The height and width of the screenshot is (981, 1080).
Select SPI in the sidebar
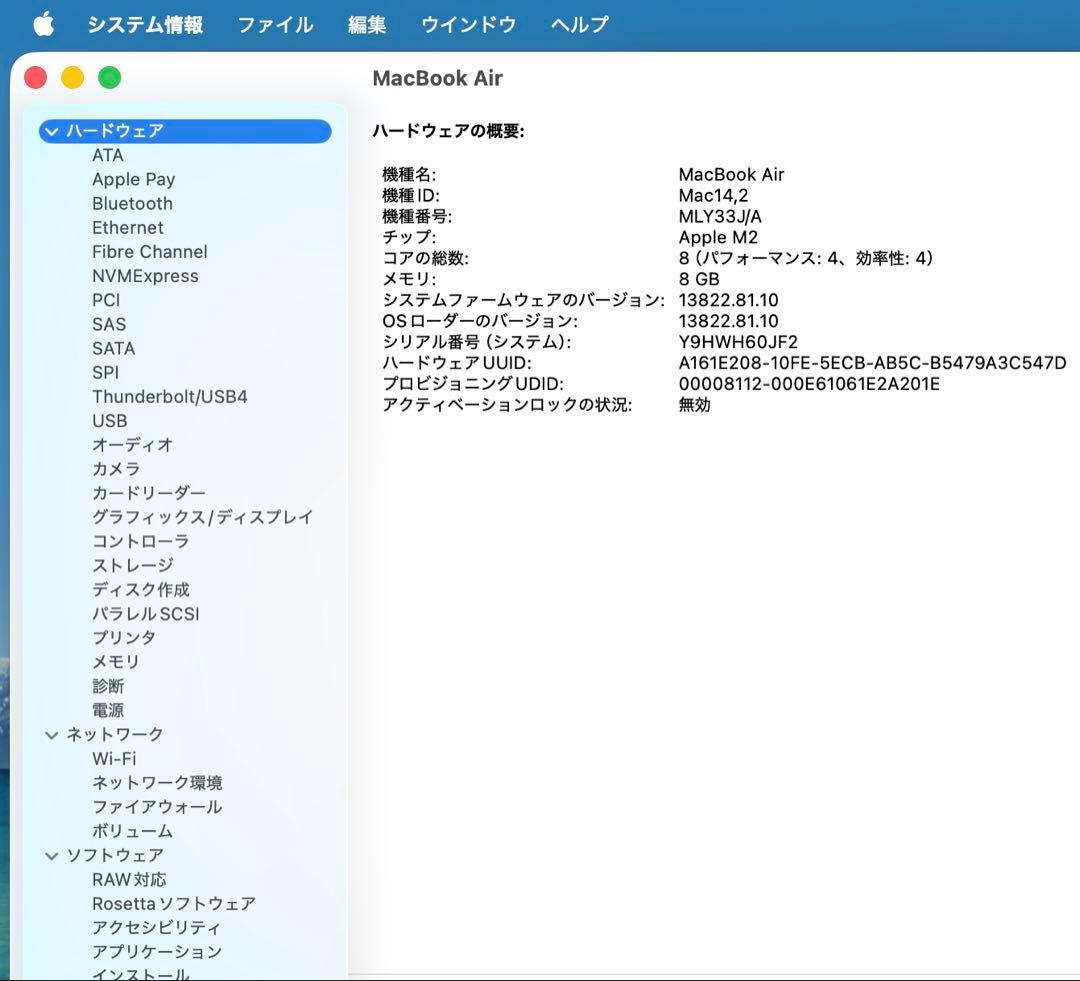105,372
